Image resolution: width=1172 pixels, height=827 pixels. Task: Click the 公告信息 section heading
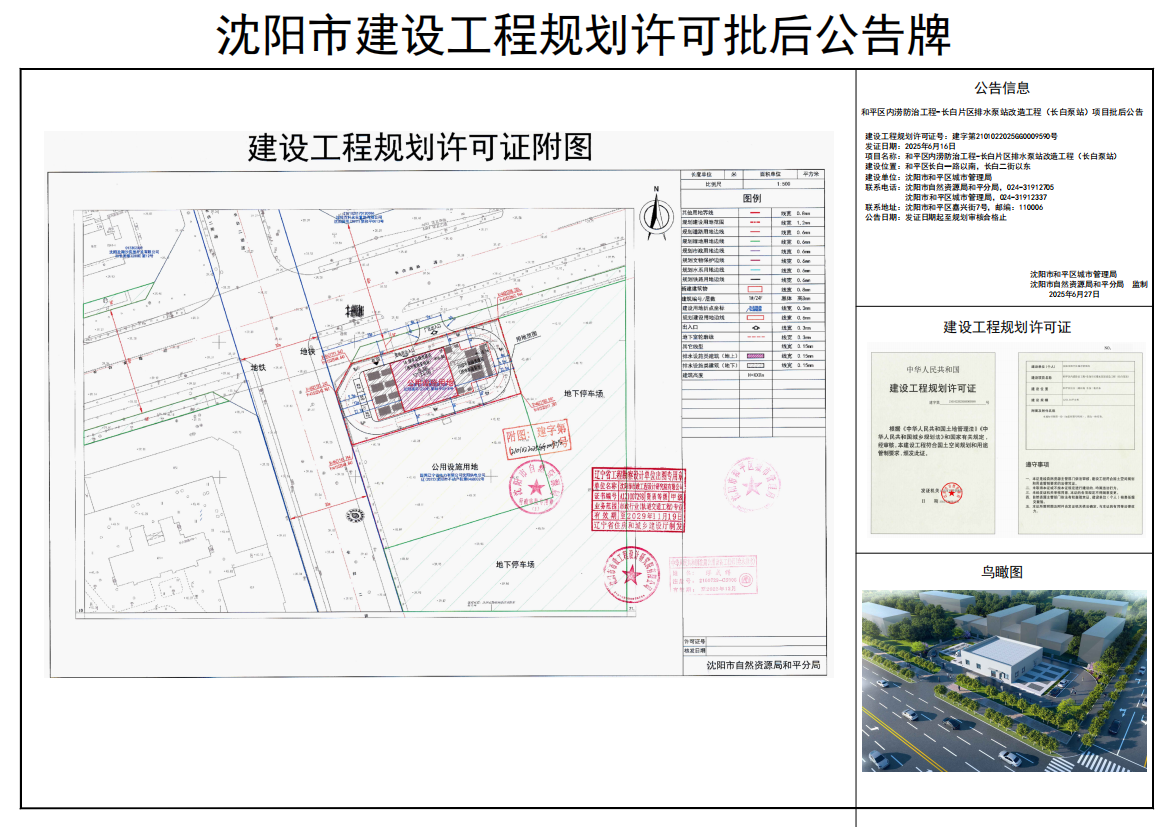pyautogui.click(x=1003, y=88)
